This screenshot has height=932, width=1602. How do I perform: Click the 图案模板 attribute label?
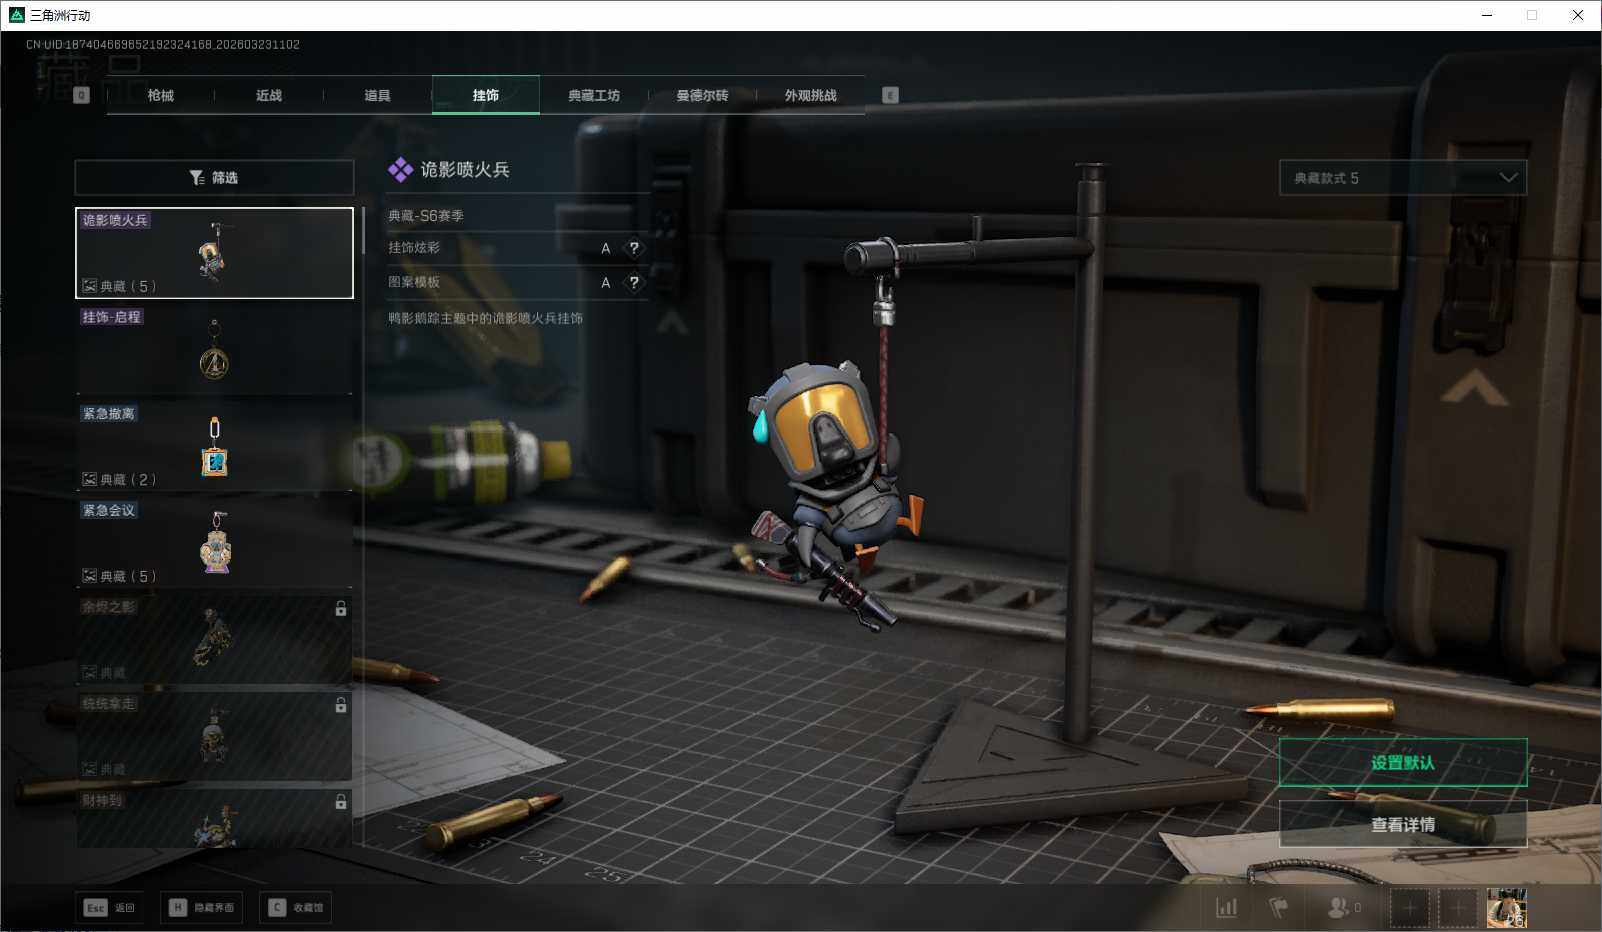[414, 283]
